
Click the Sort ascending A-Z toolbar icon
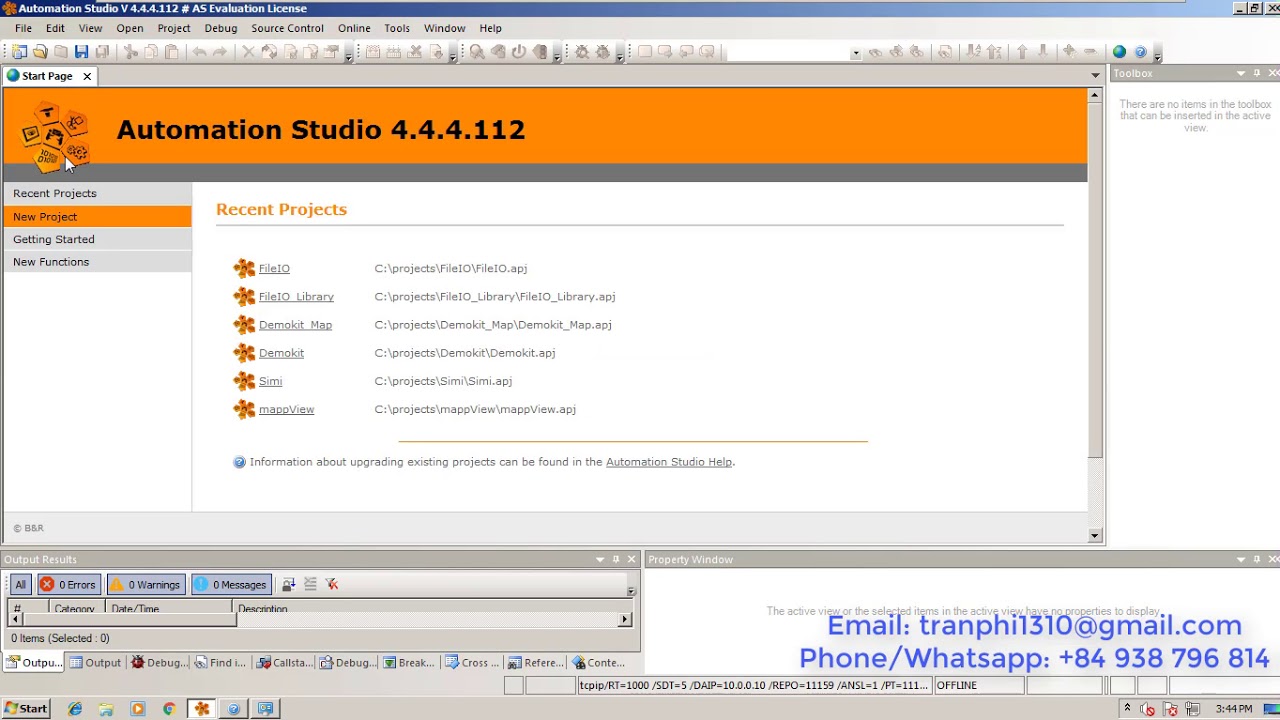(x=973, y=52)
